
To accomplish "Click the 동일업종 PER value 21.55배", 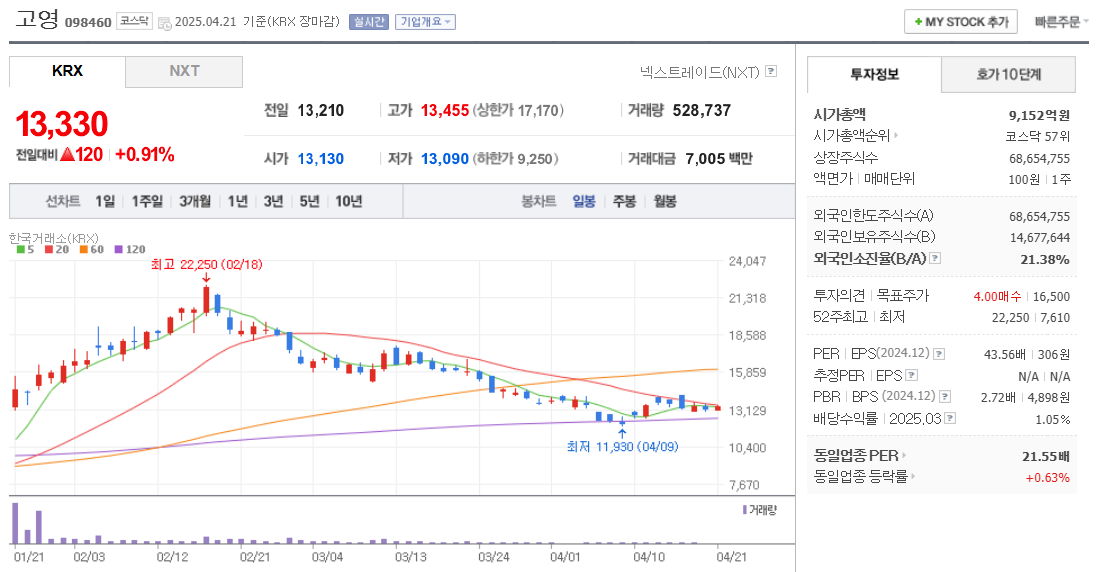I will 1045,456.
